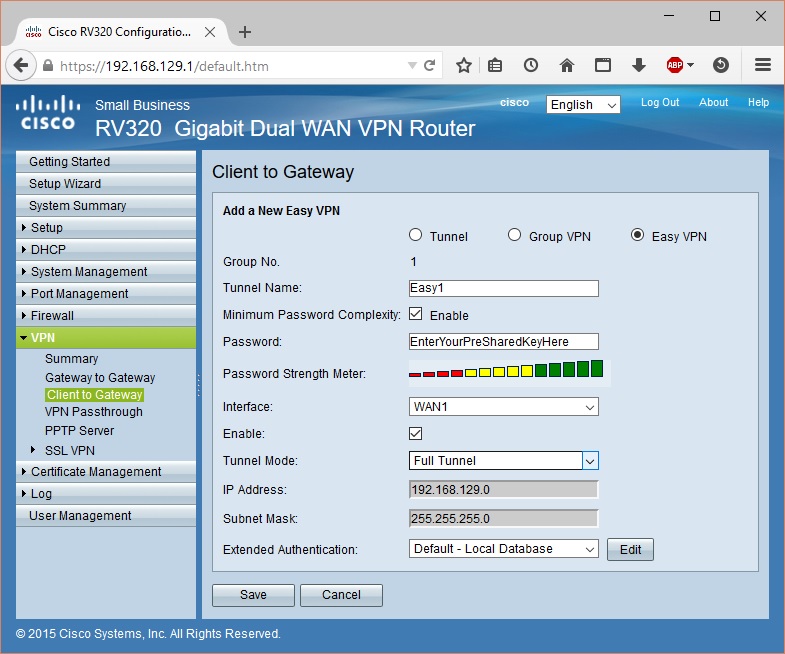Click the browser address bar URL
Screen dimensions: 785x654
coord(164,66)
